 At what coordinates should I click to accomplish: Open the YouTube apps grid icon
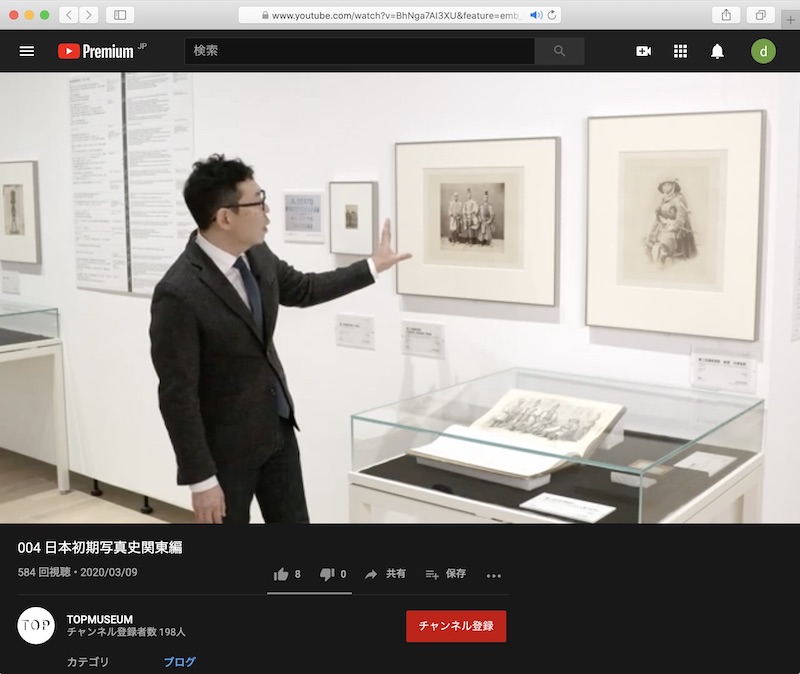point(680,50)
